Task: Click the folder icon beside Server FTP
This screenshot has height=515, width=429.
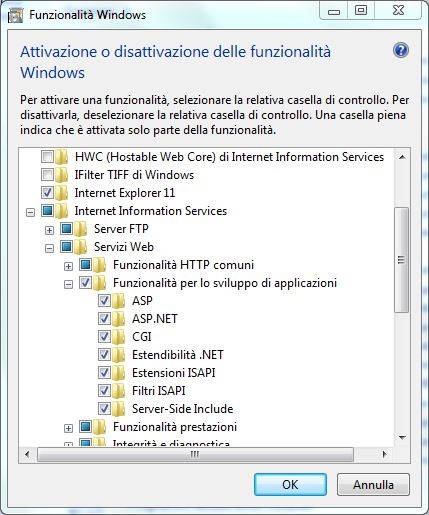Action: click(80, 229)
